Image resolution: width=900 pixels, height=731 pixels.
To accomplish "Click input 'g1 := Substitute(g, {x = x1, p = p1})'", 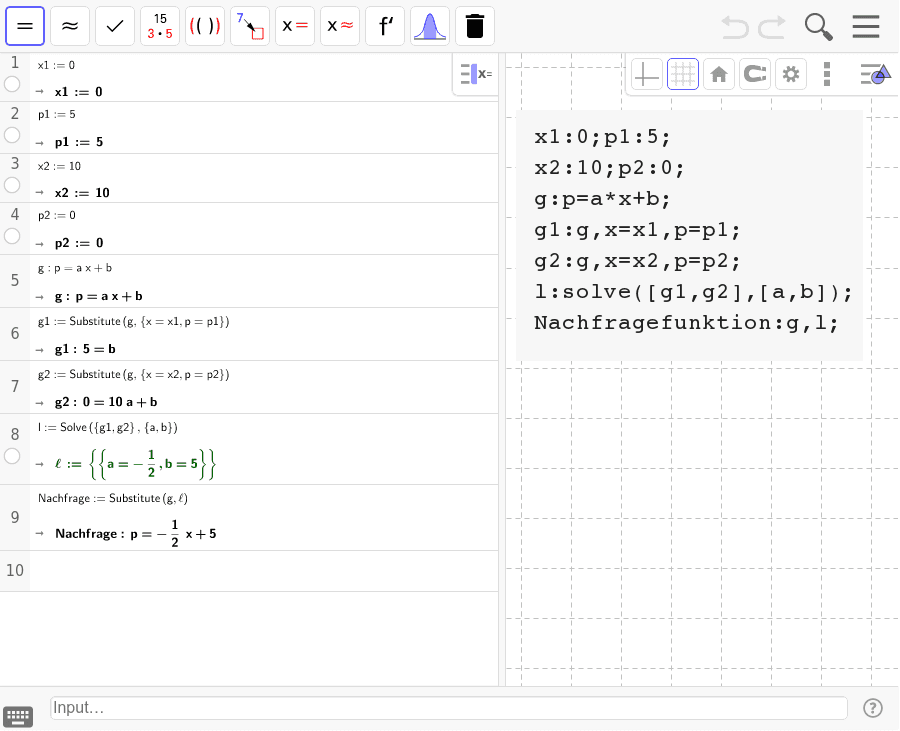I will [x=134, y=321].
